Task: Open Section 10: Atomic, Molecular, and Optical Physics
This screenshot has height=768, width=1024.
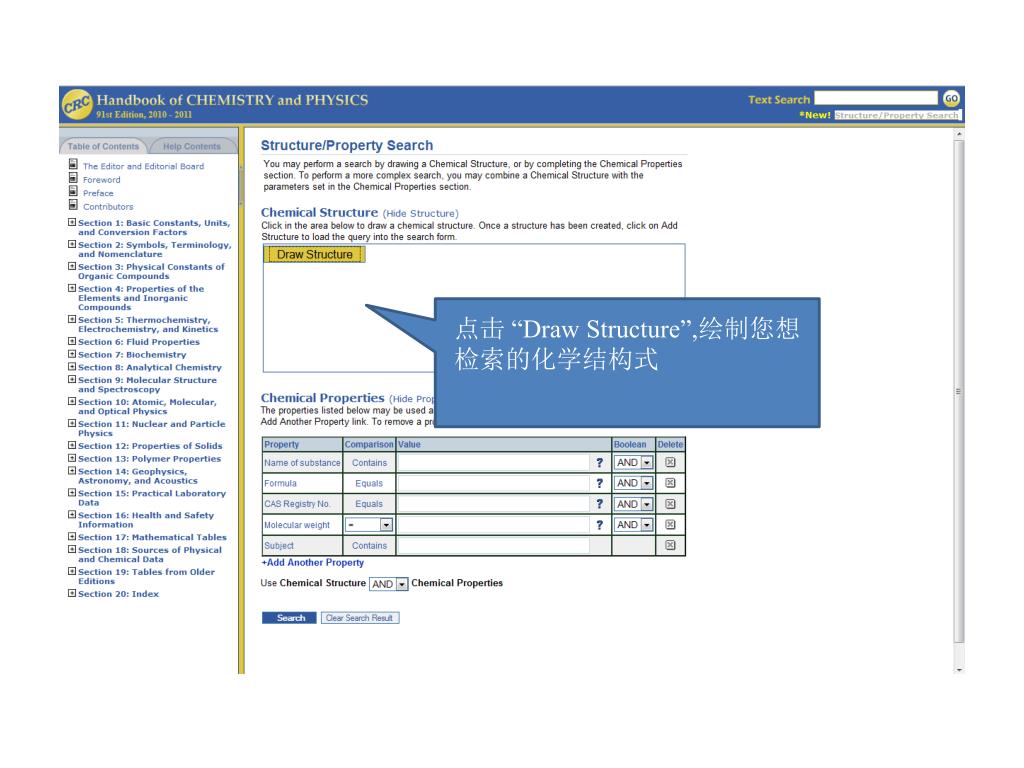Action: pyautogui.click(x=147, y=406)
